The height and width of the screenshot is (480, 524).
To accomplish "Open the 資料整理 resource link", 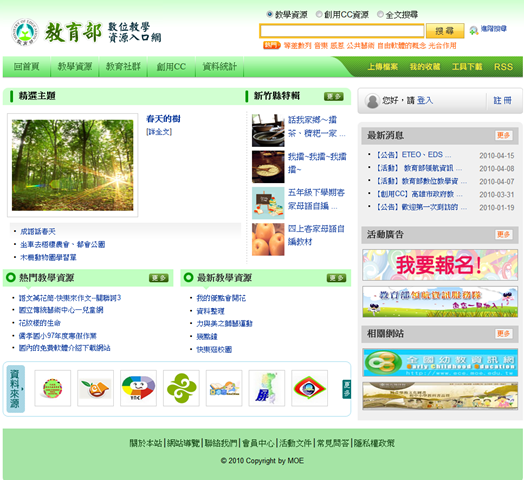I will tap(211, 311).
